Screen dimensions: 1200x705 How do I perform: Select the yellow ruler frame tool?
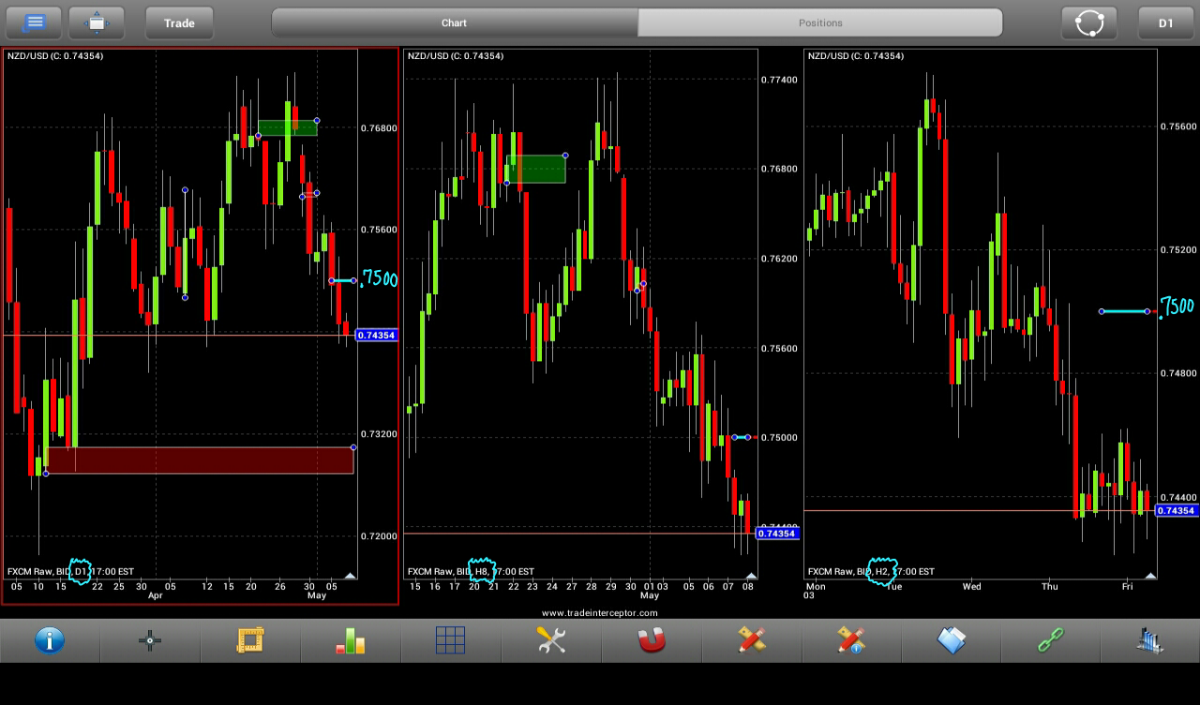[249, 640]
